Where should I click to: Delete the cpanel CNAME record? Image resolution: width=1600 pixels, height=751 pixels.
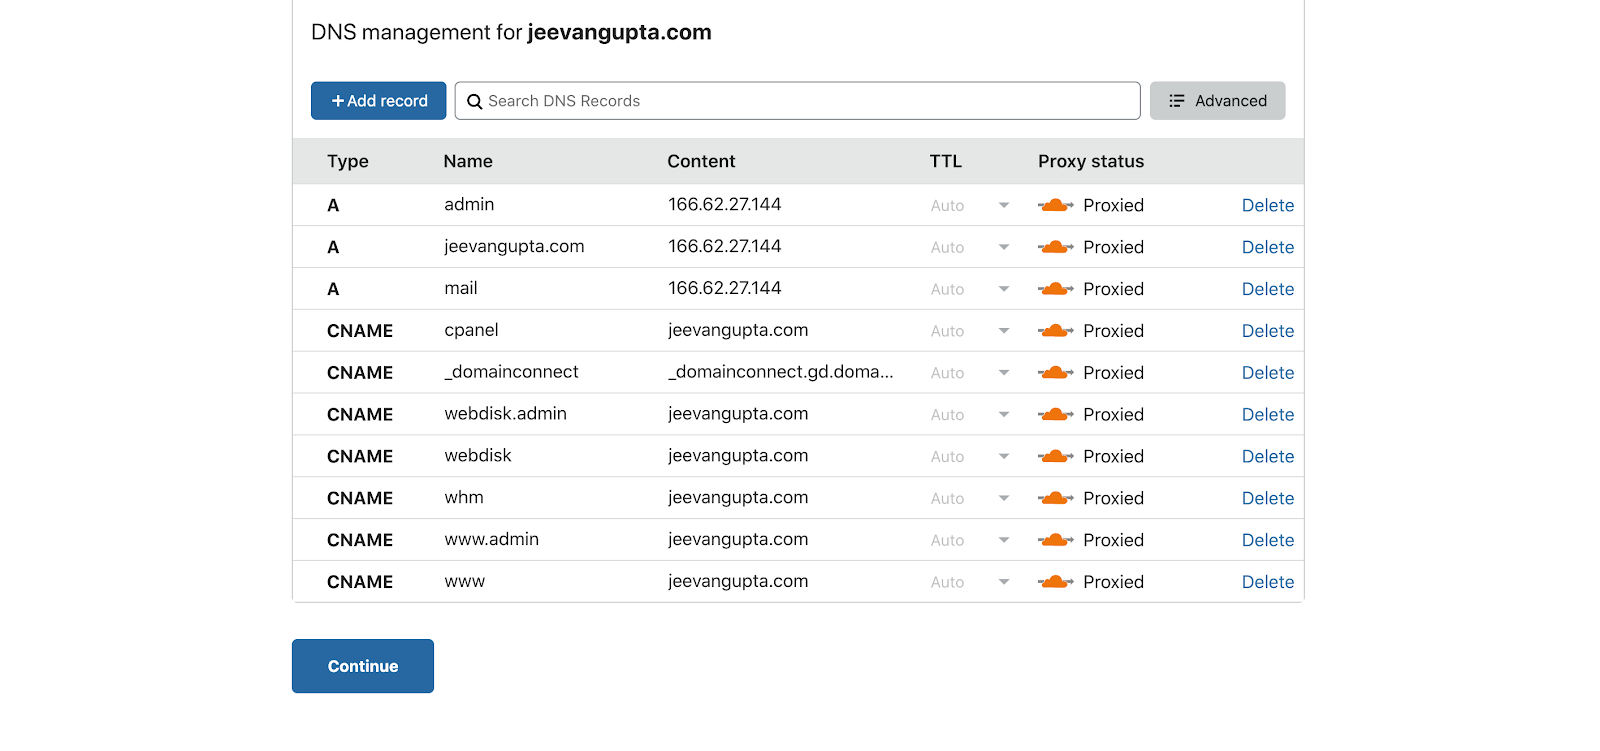coord(1268,331)
